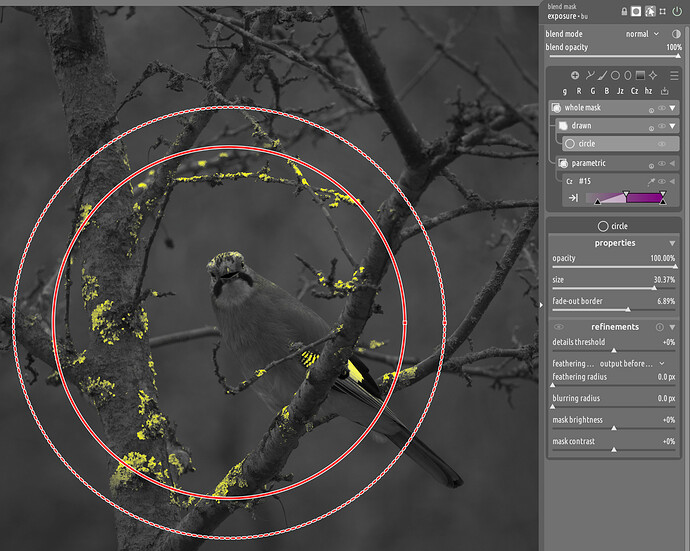Expand the parametric mask group

click(672, 163)
